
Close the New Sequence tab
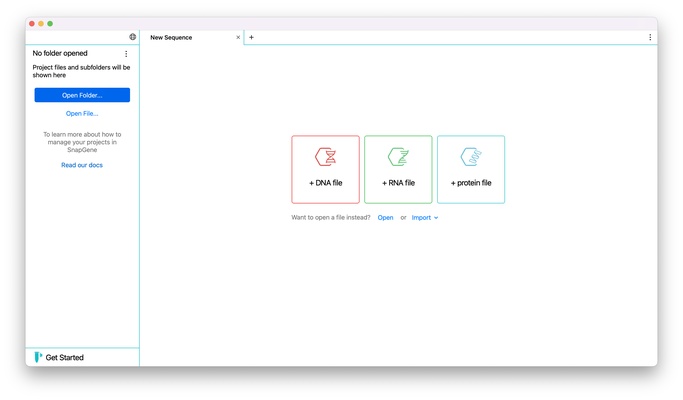(x=238, y=37)
